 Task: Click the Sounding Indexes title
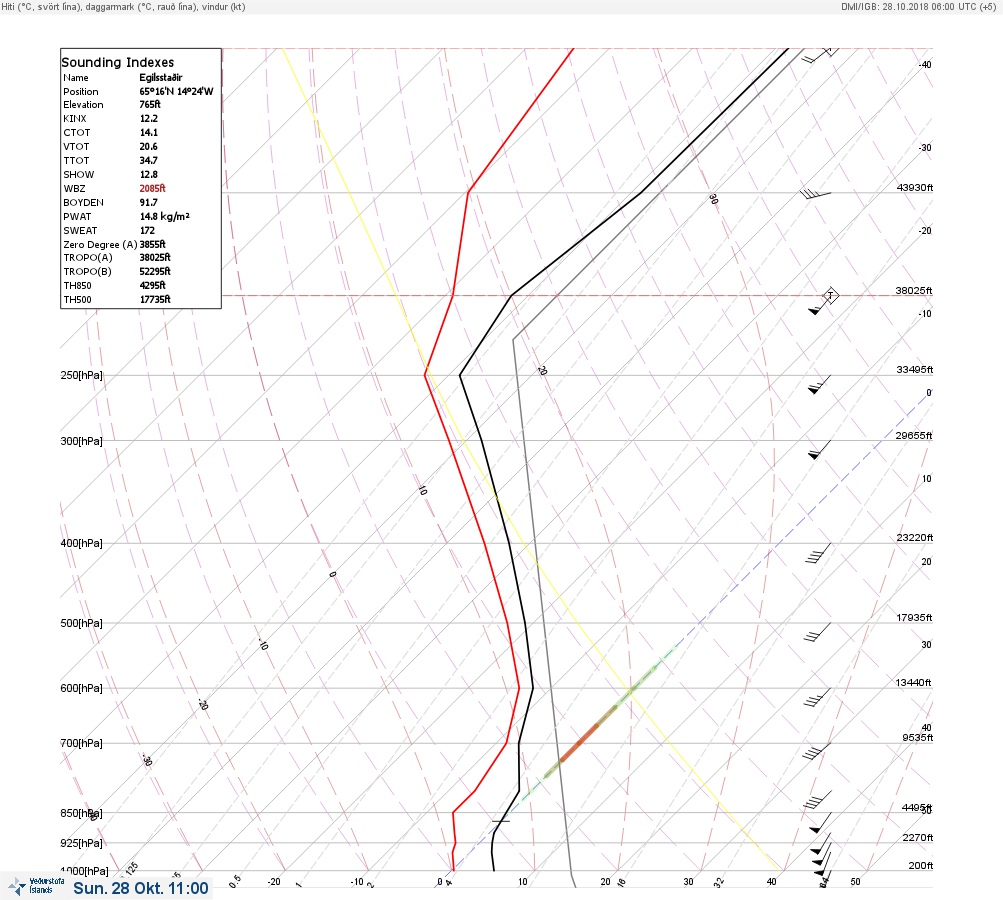118,62
